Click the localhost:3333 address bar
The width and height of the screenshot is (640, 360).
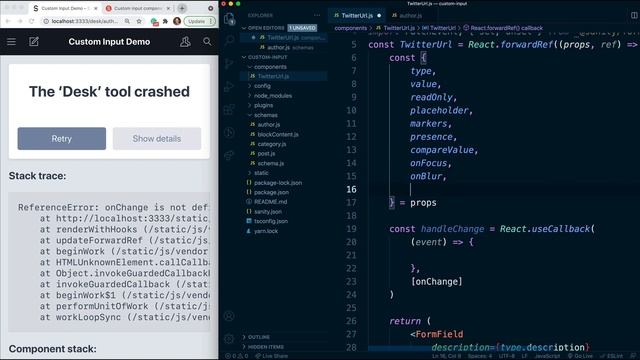click(85, 21)
